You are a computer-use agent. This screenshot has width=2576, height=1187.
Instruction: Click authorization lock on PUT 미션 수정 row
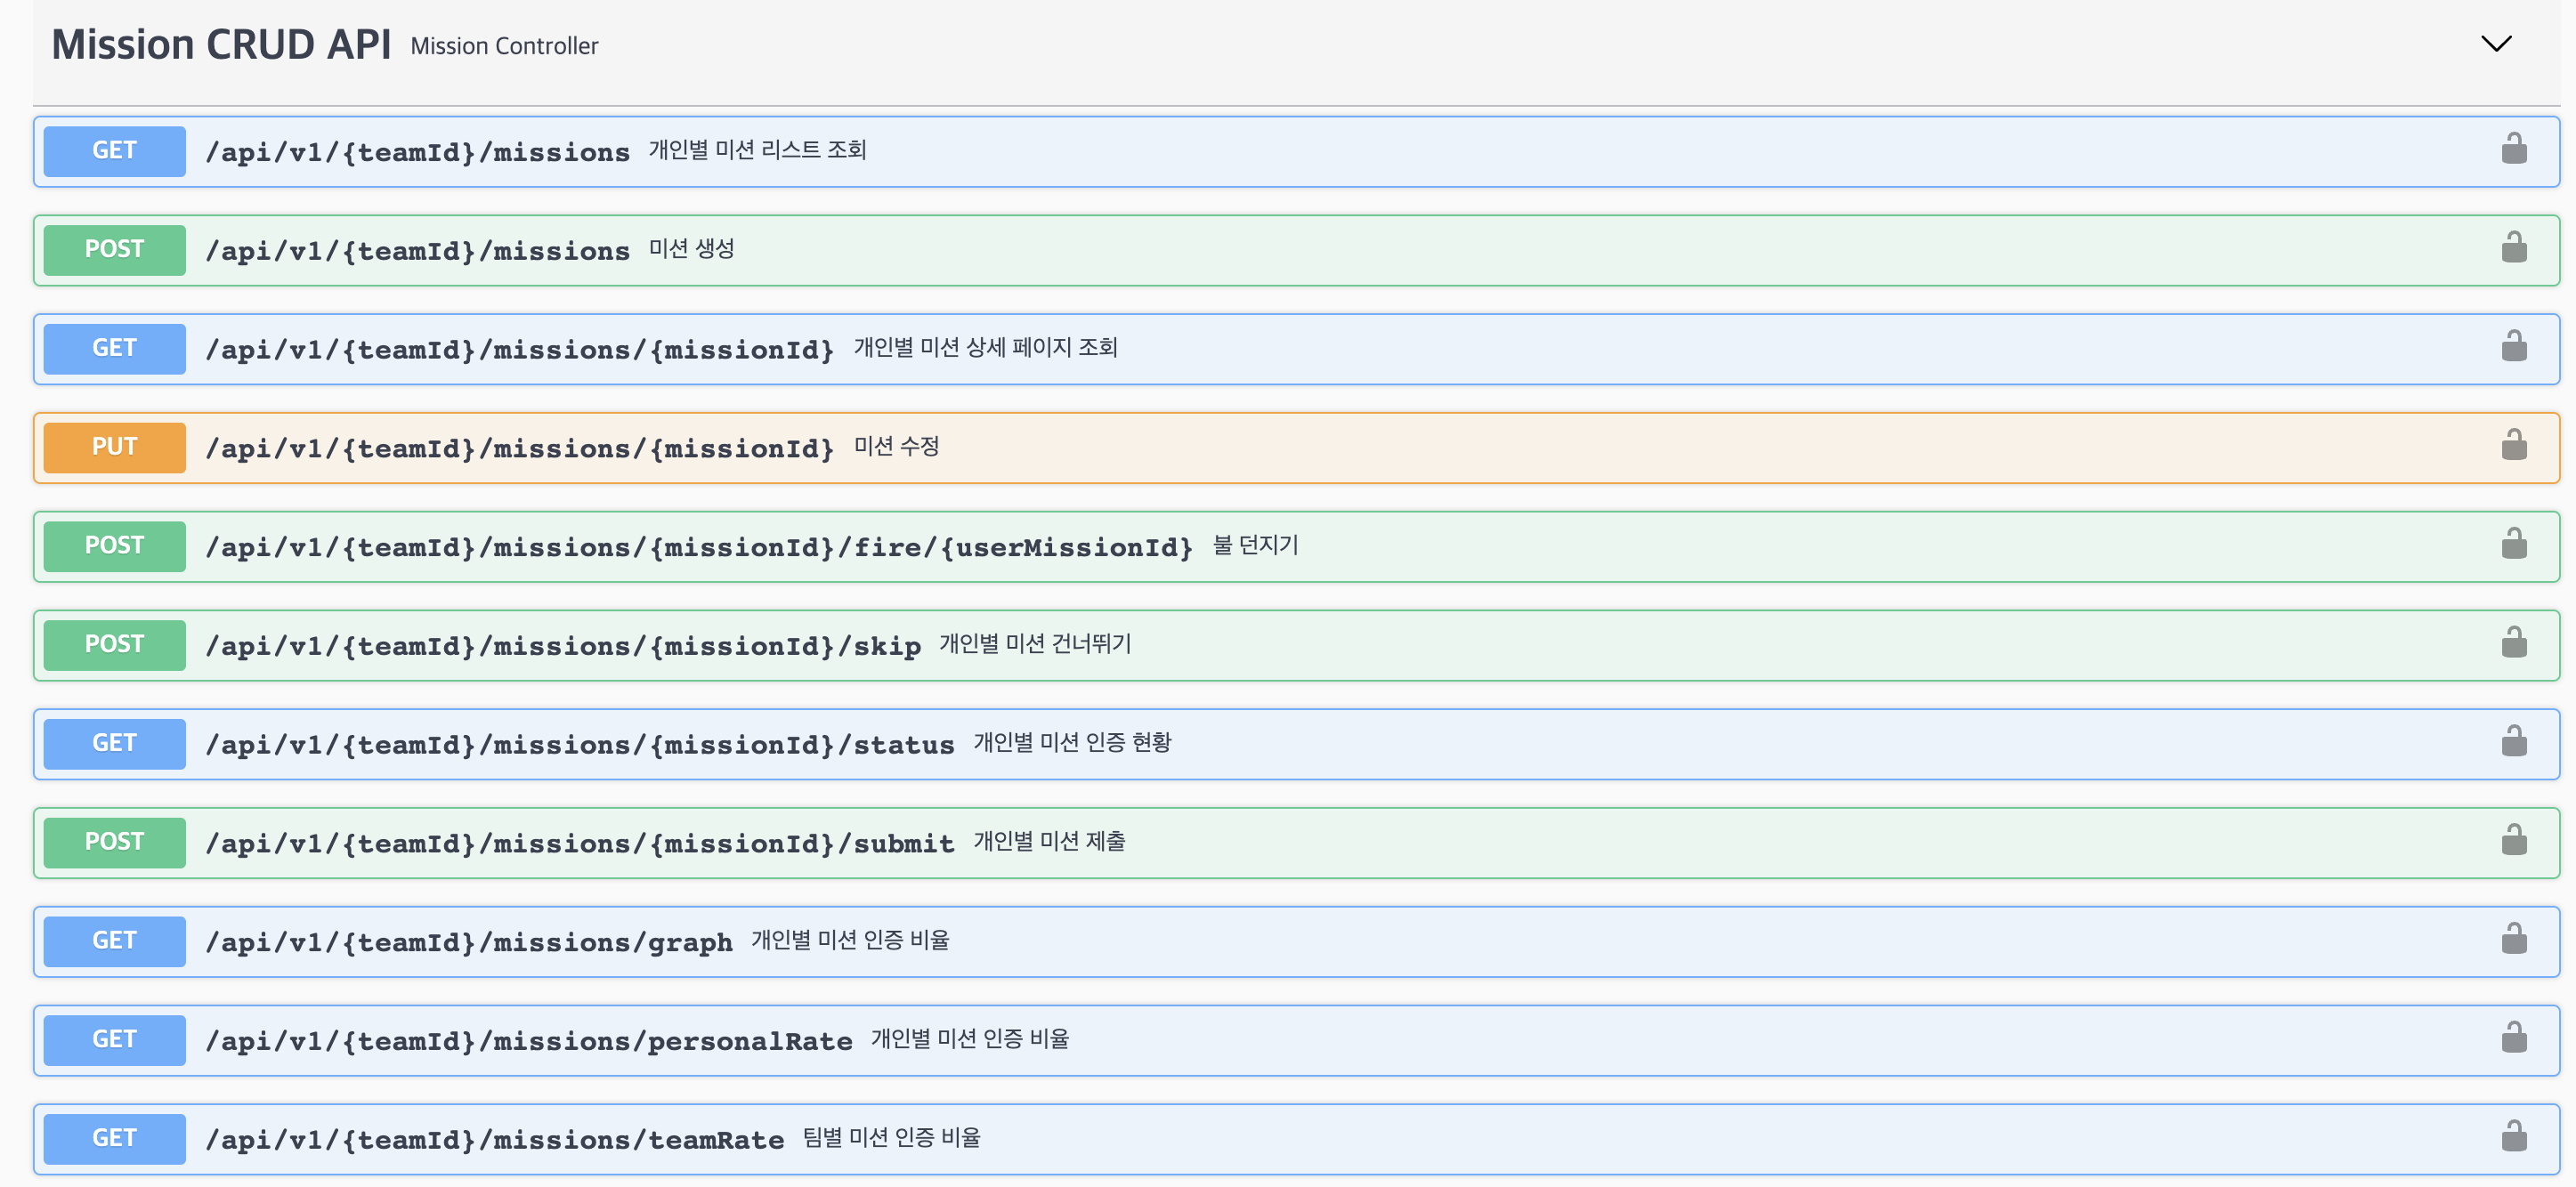tap(2513, 446)
